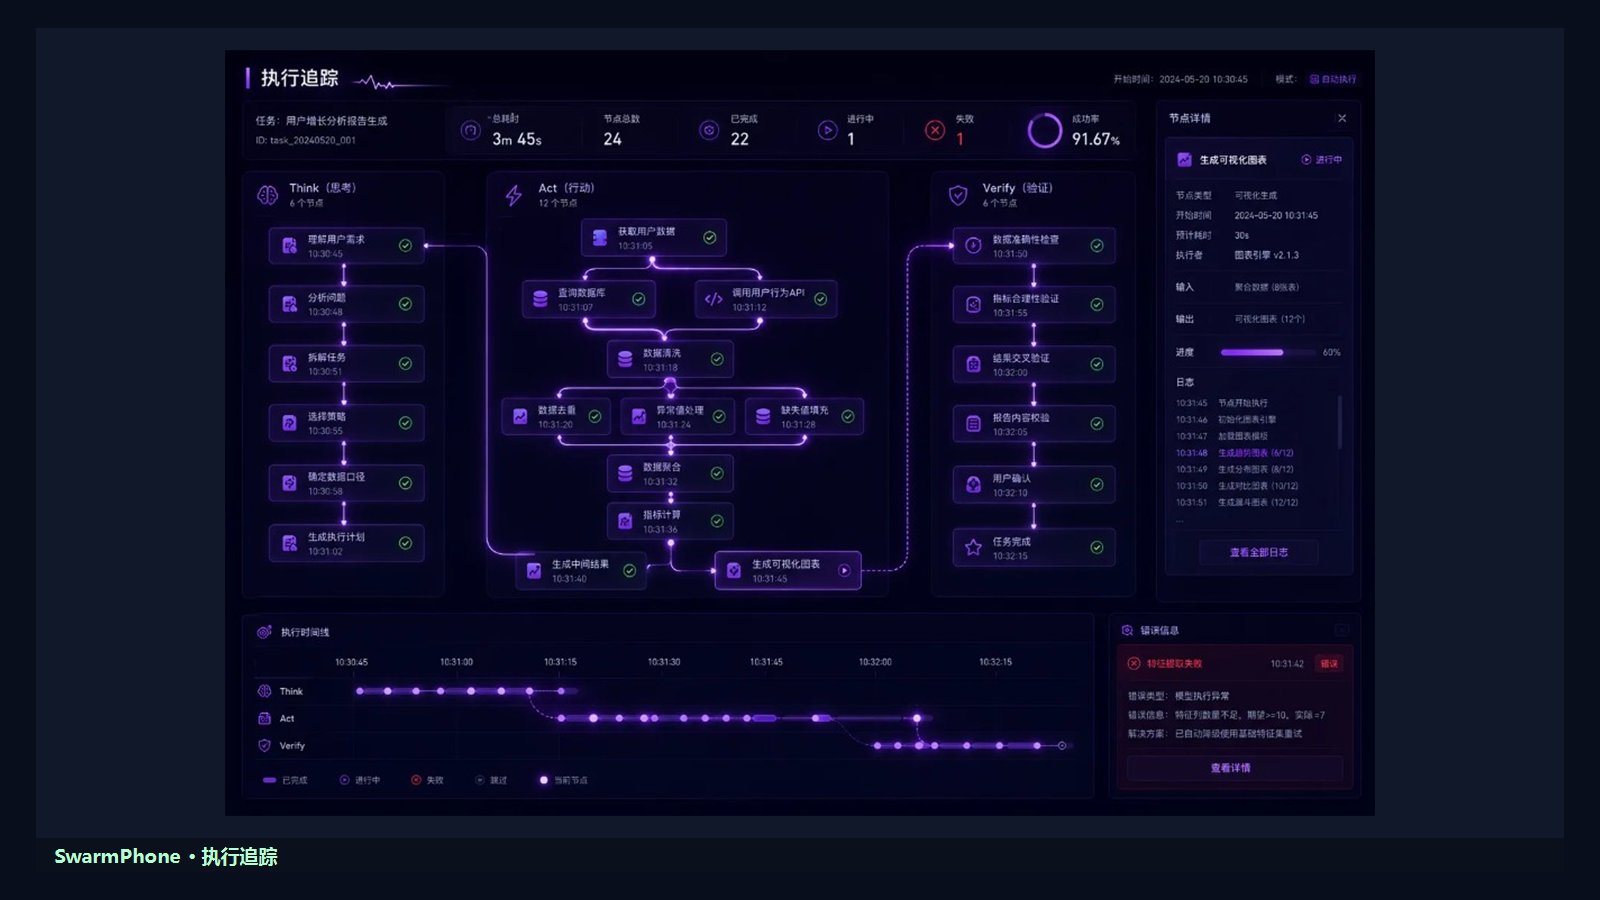Image resolution: width=1600 pixels, height=900 pixels.
Task: Click the document icon on 报告内容校验 node
Action: (973, 424)
